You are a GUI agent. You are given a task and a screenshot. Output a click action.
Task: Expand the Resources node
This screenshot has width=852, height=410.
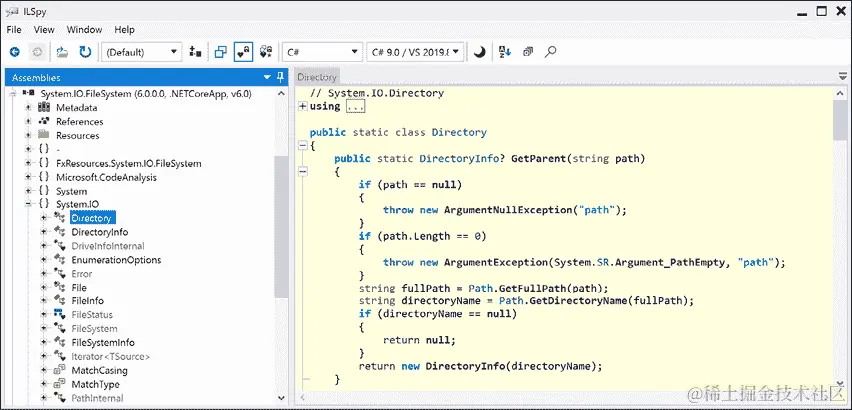pos(28,135)
